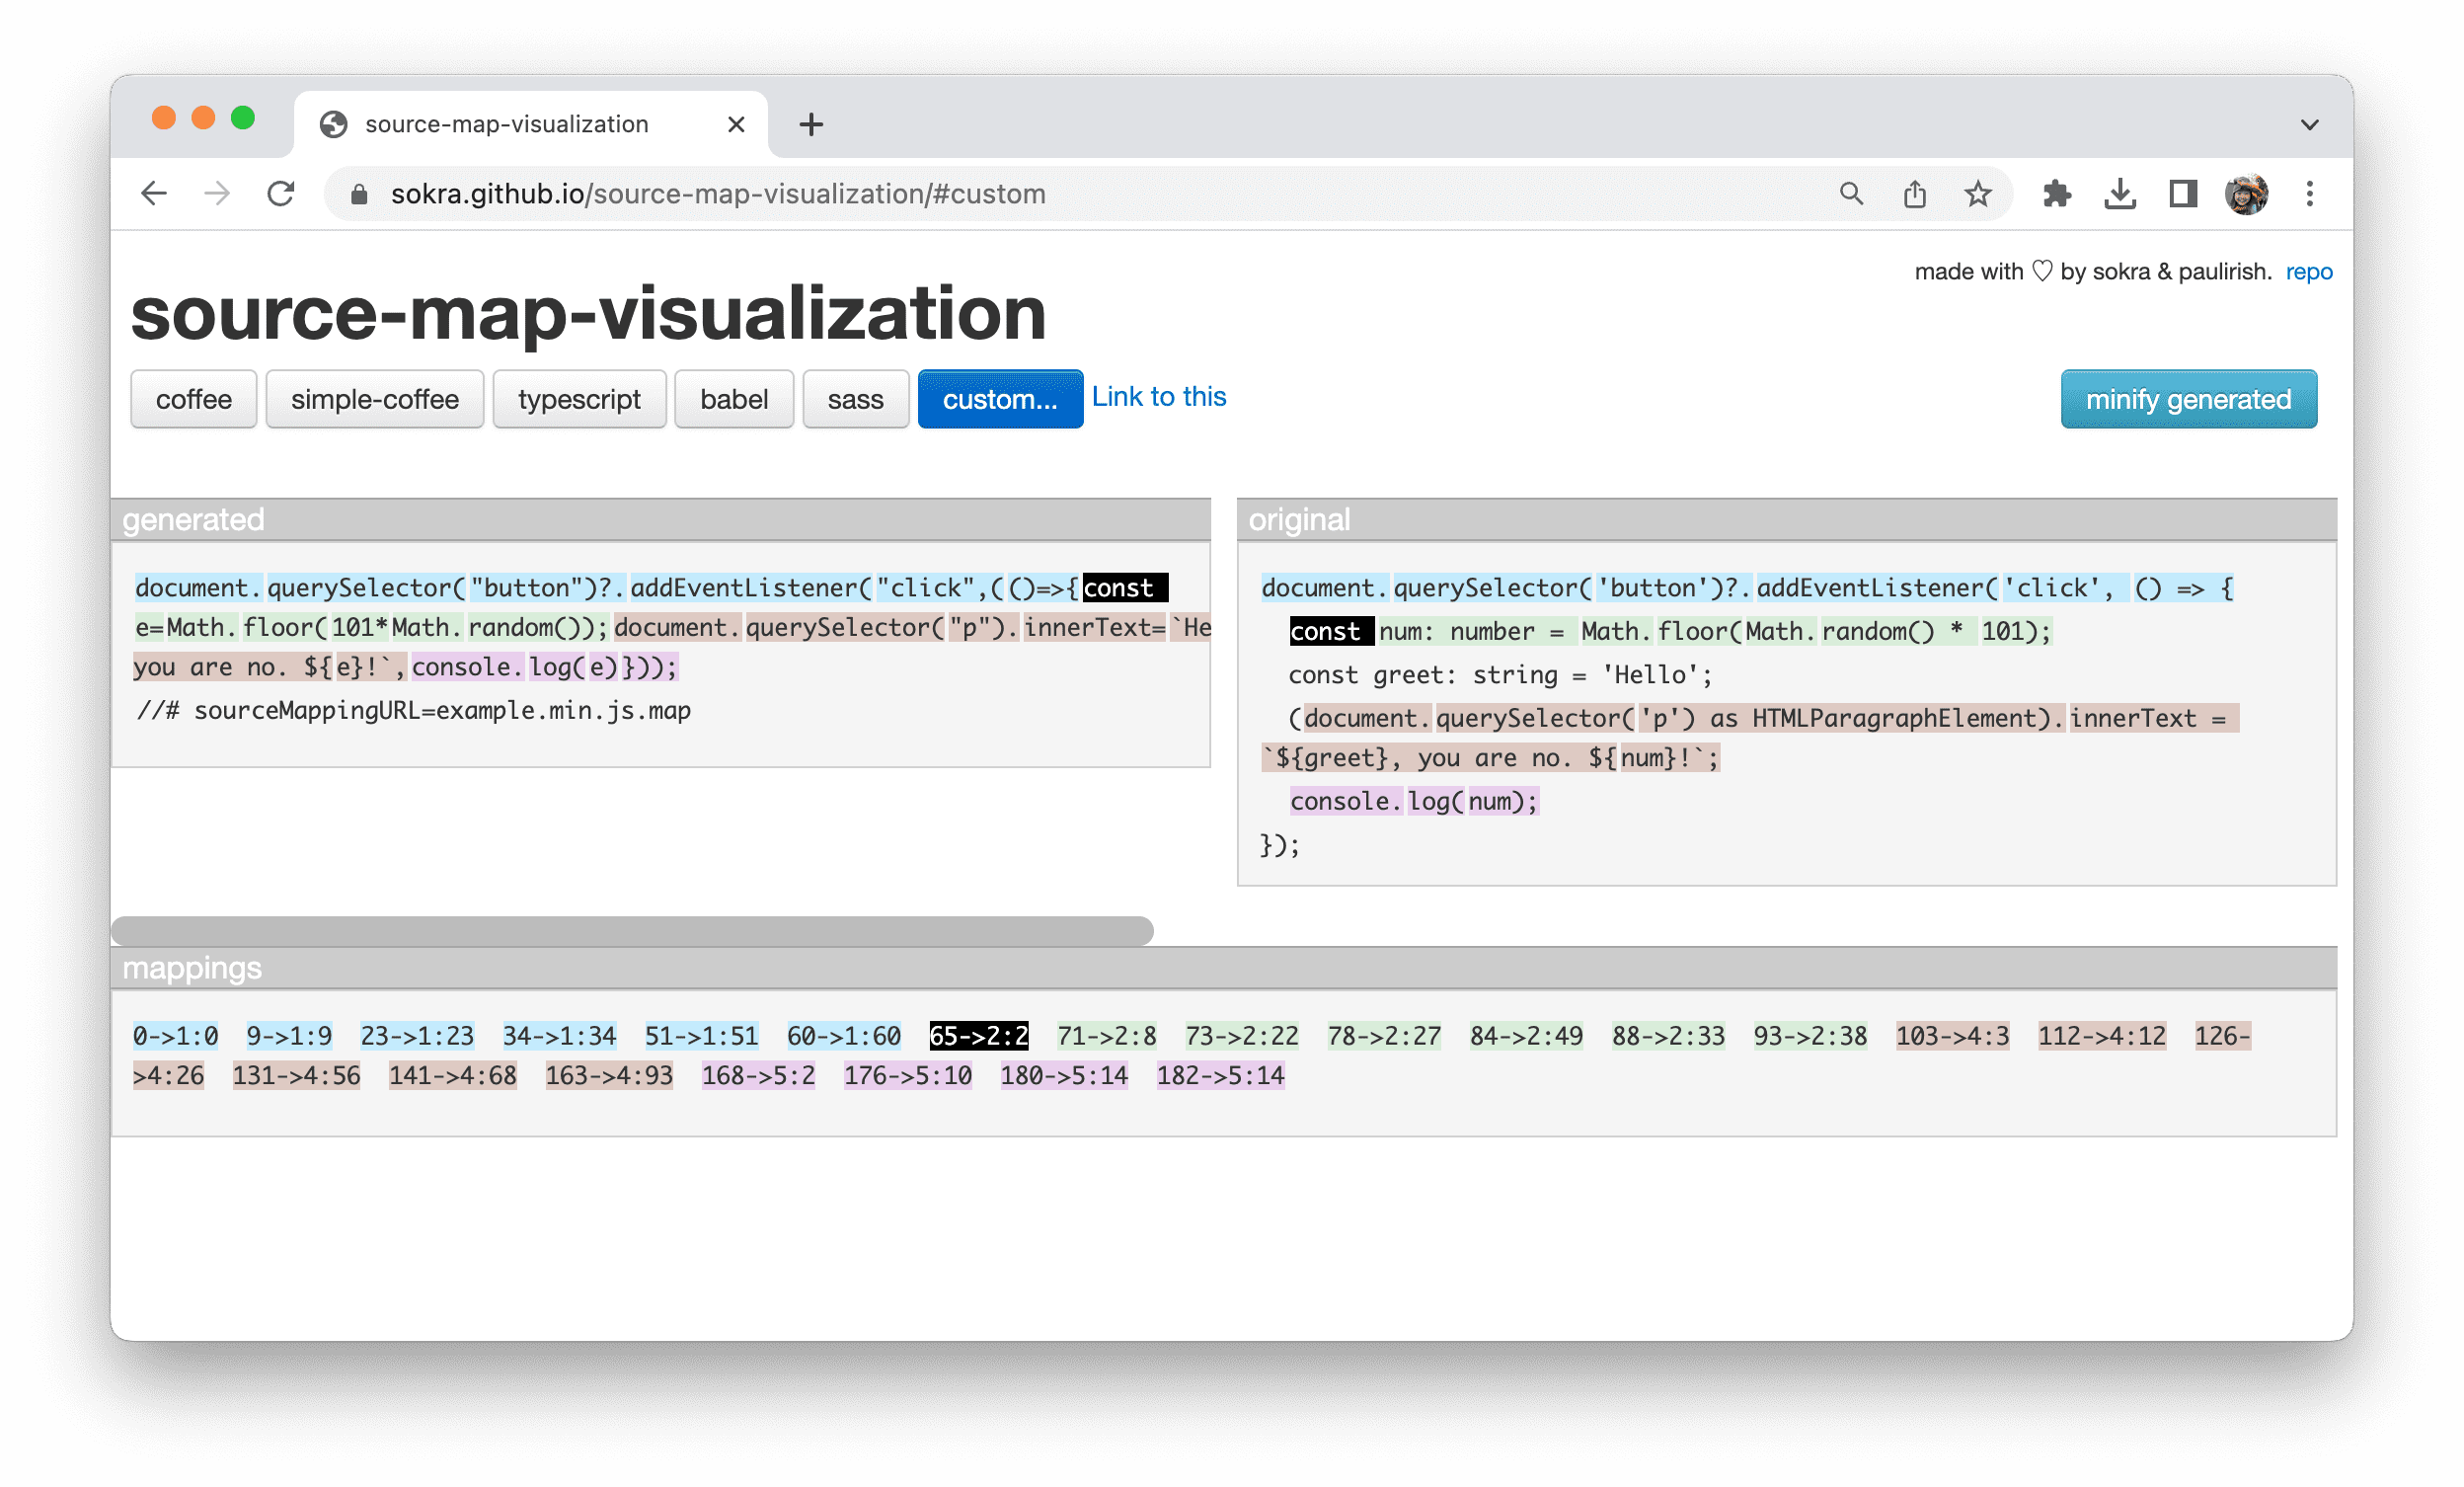Click mapping entry '65->2:2'

(978, 1033)
